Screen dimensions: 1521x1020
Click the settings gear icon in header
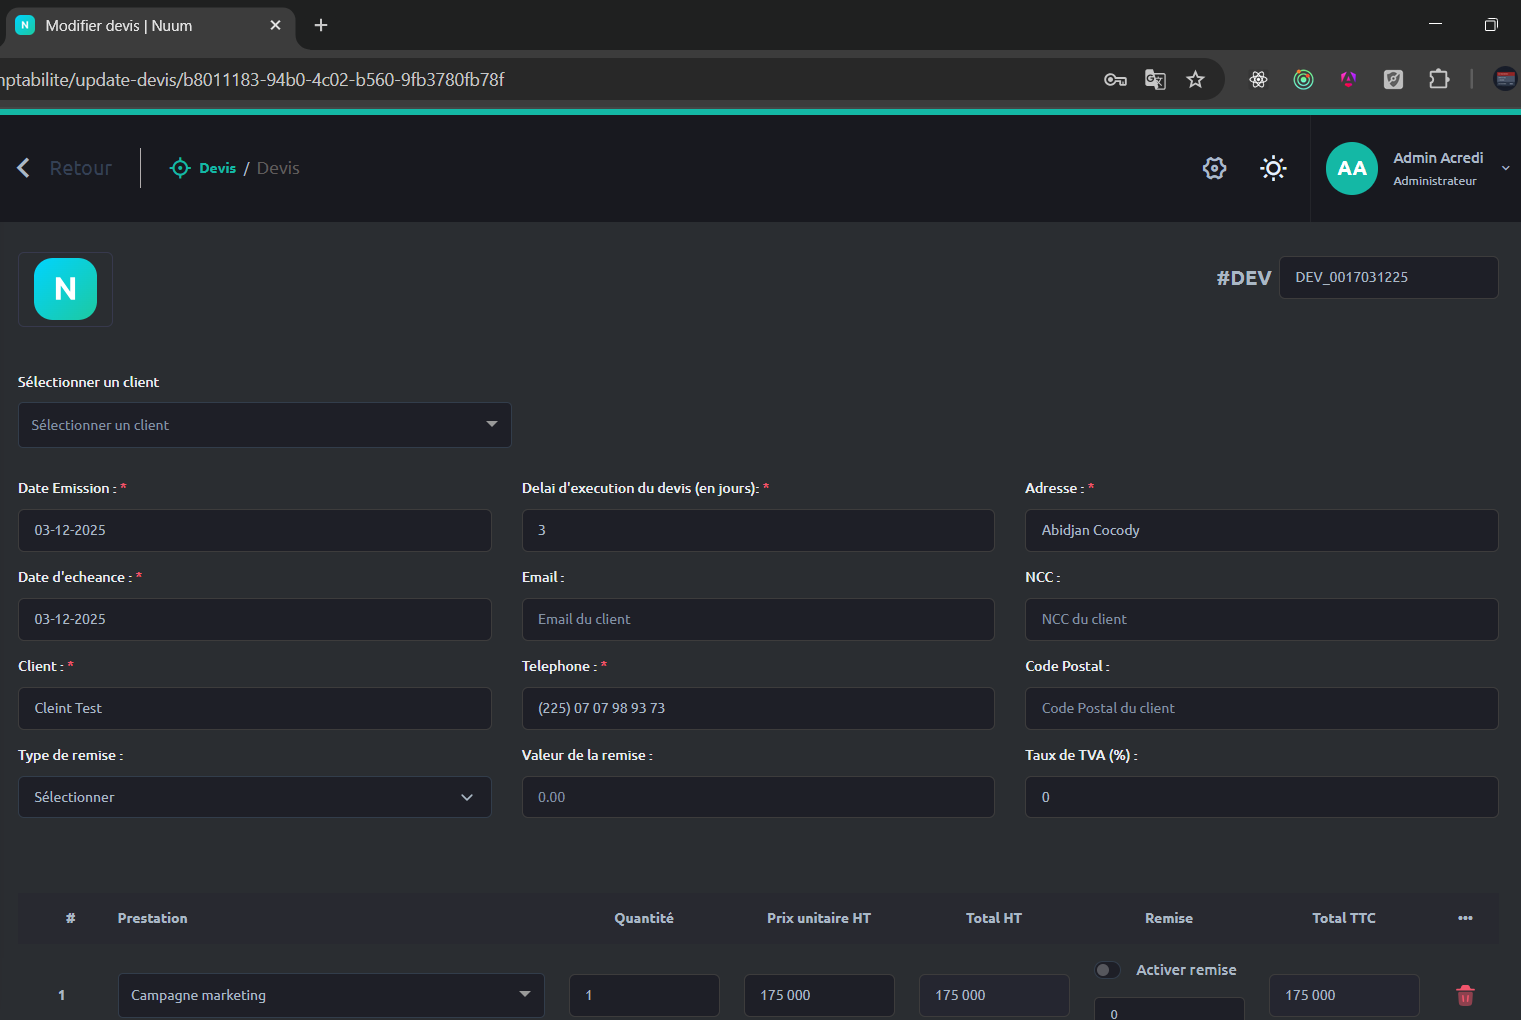tap(1214, 168)
